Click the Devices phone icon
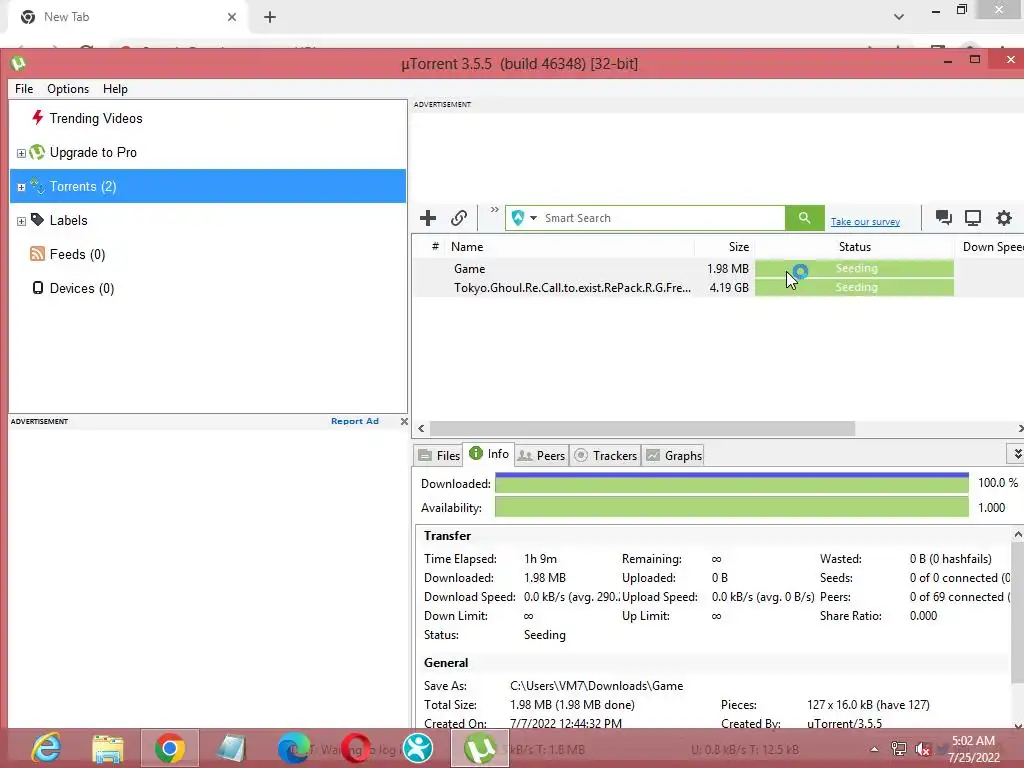The height and width of the screenshot is (768, 1024). 38,287
